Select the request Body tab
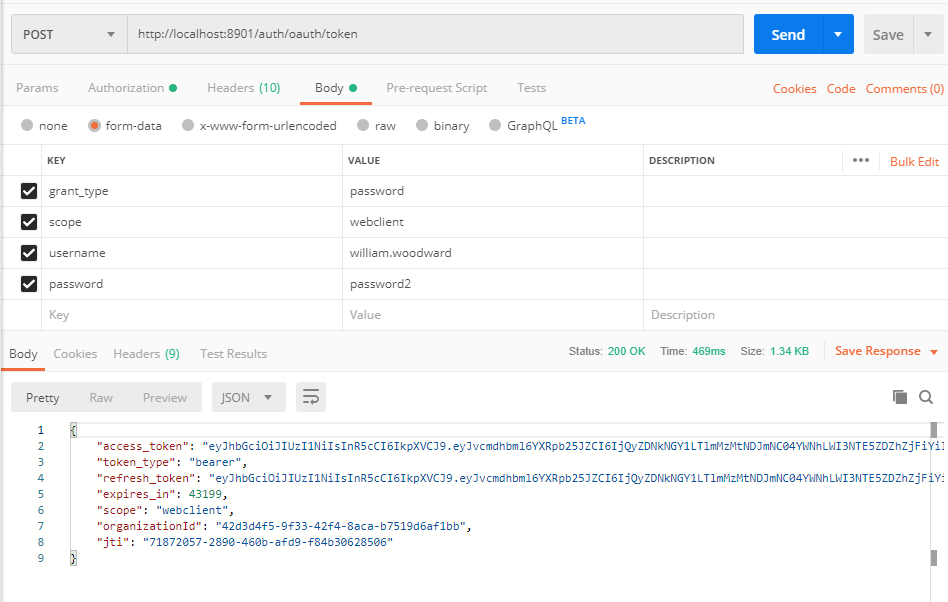 pyautogui.click(x=336, y=88)
